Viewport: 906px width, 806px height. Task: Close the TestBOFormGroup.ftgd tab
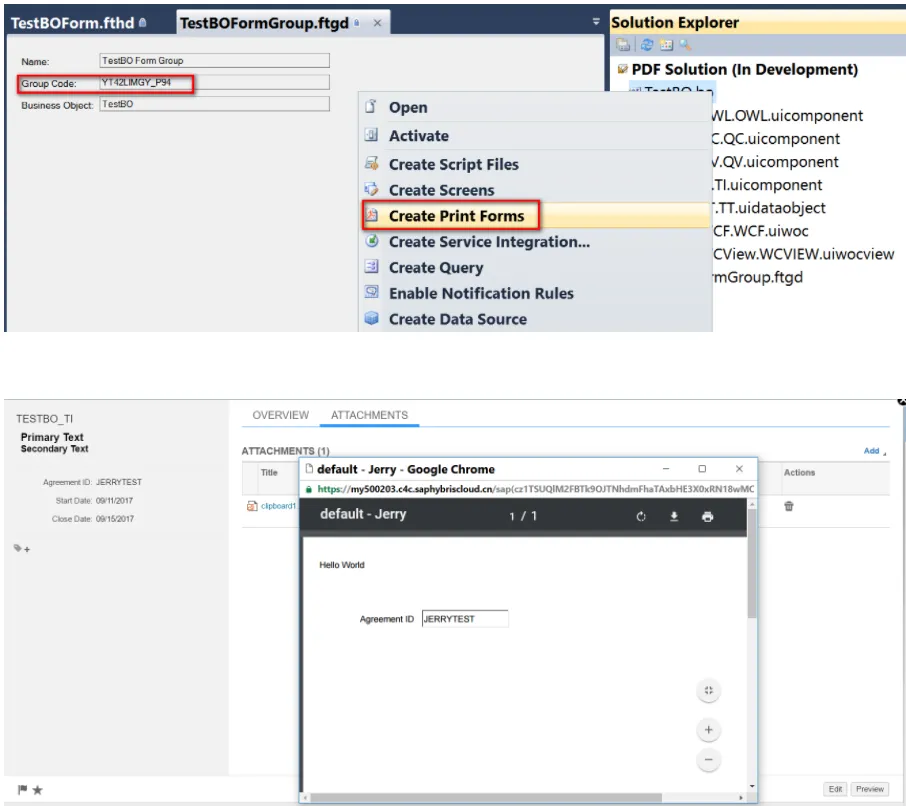(377, 23)
